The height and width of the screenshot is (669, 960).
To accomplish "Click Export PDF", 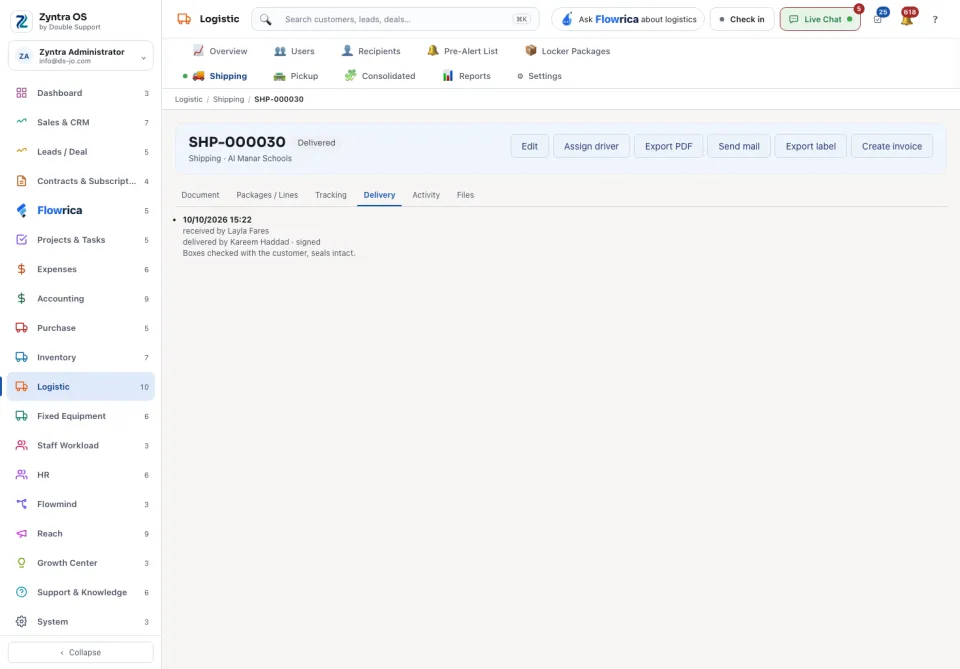I will tap(669, 146).
